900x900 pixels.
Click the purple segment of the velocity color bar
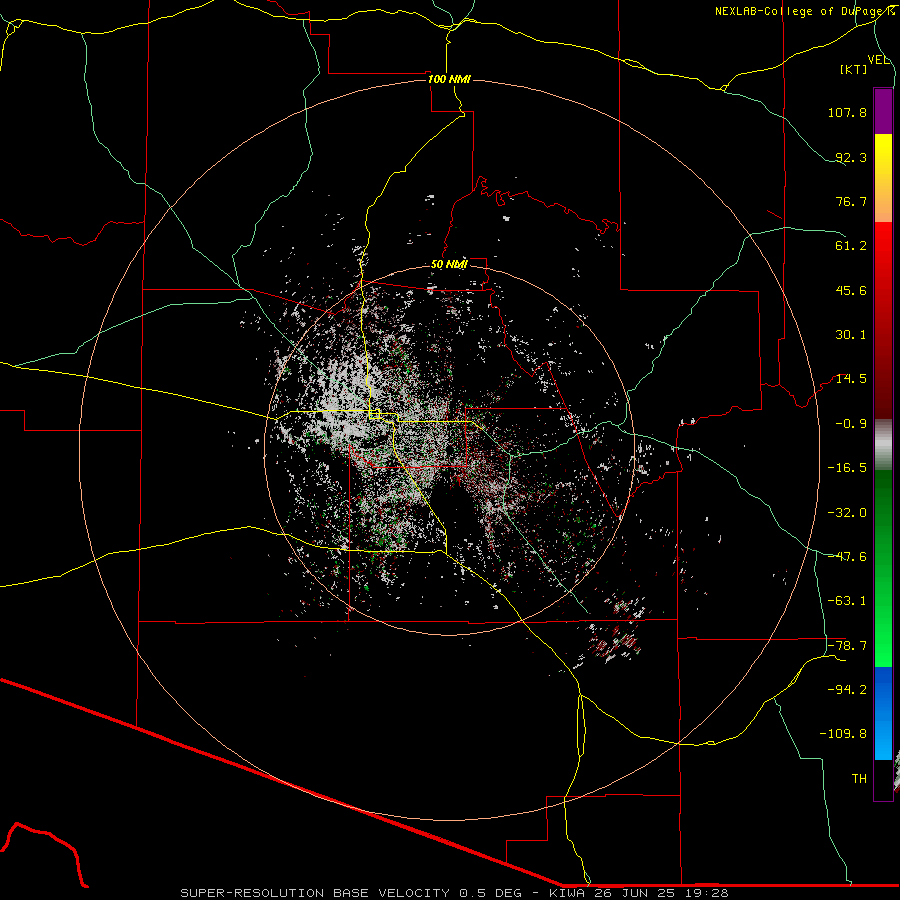tap(883, 111)
